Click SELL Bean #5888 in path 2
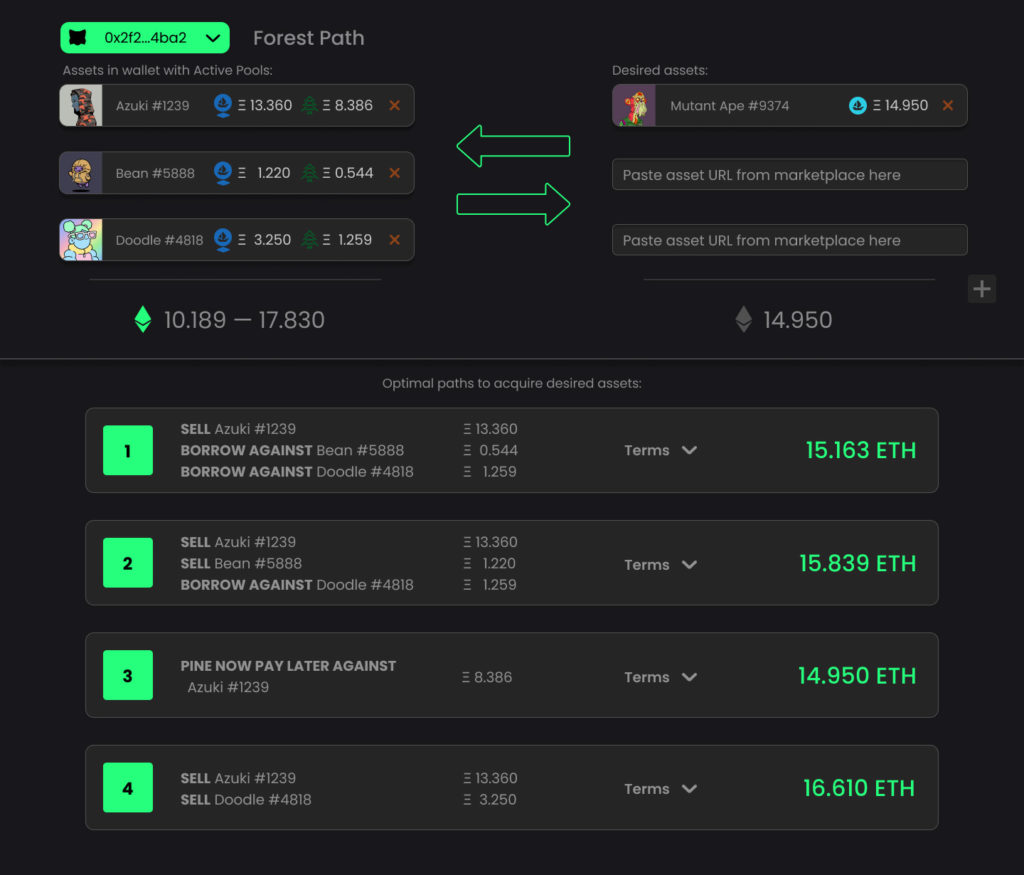 (x=241, y=563)
